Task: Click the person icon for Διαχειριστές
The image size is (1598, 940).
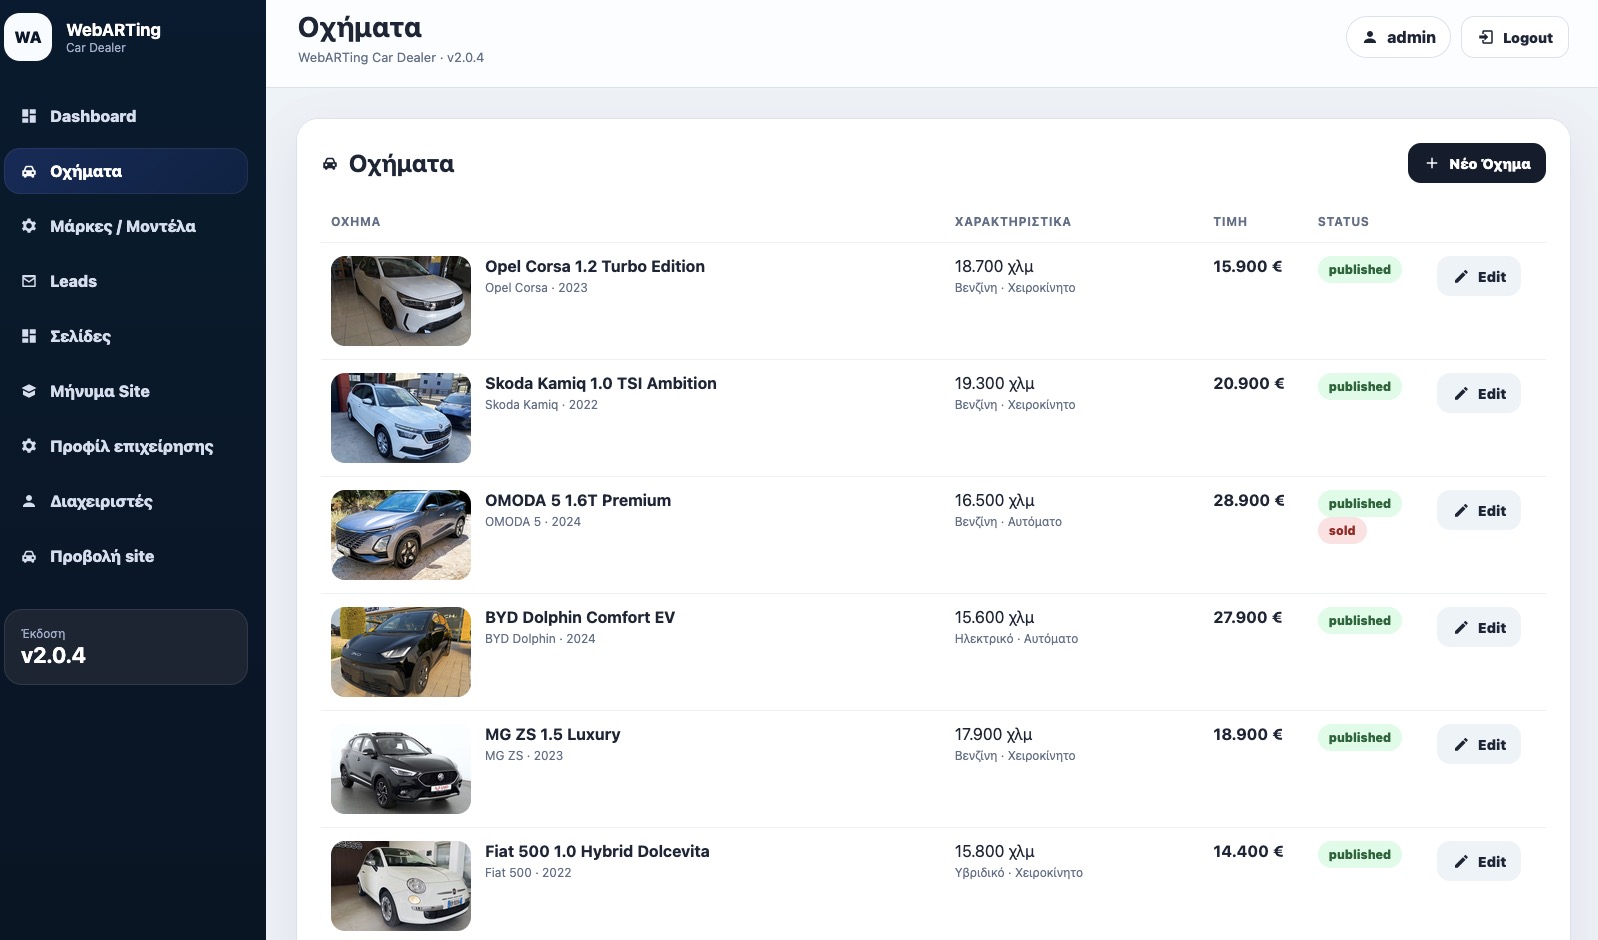Action: tap(29, 501)
